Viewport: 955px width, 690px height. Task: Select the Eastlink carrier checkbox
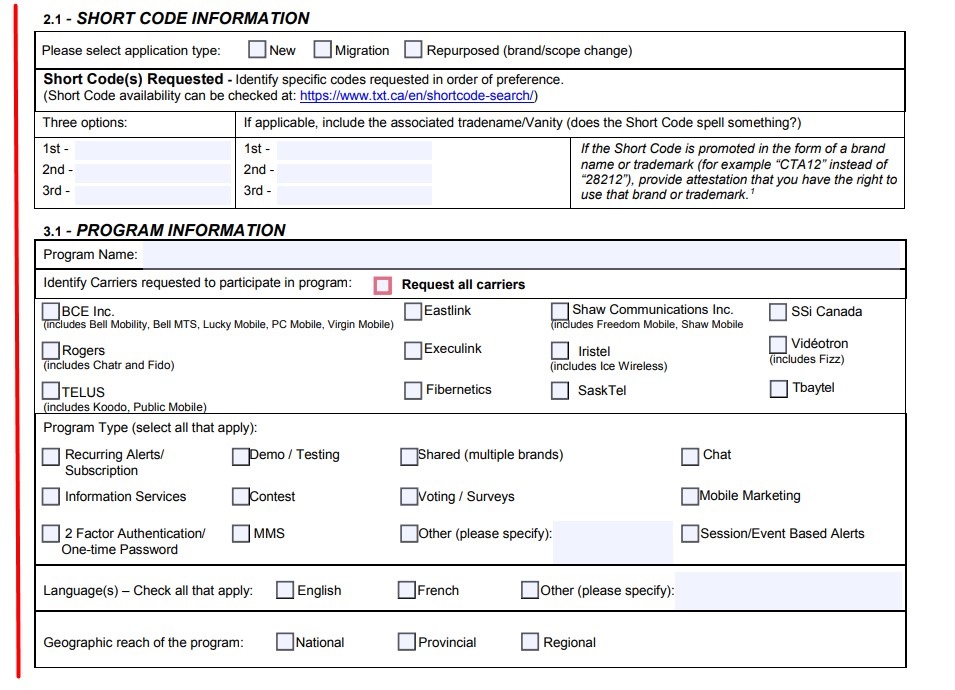pyautogui.click(x=413, y=311)
